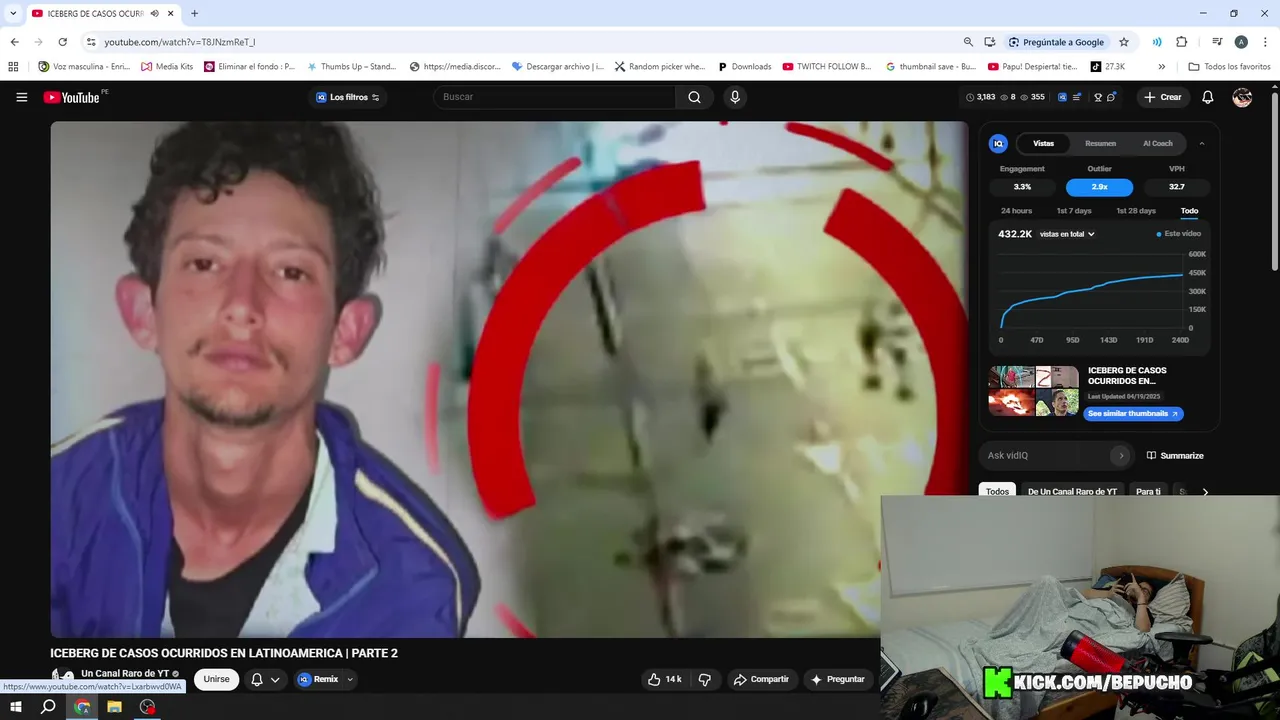Image resolution: width=1280 pixels, height=720 pixels.
Task: Click the zoom magnifier in address bar
Action: (968, 42)
